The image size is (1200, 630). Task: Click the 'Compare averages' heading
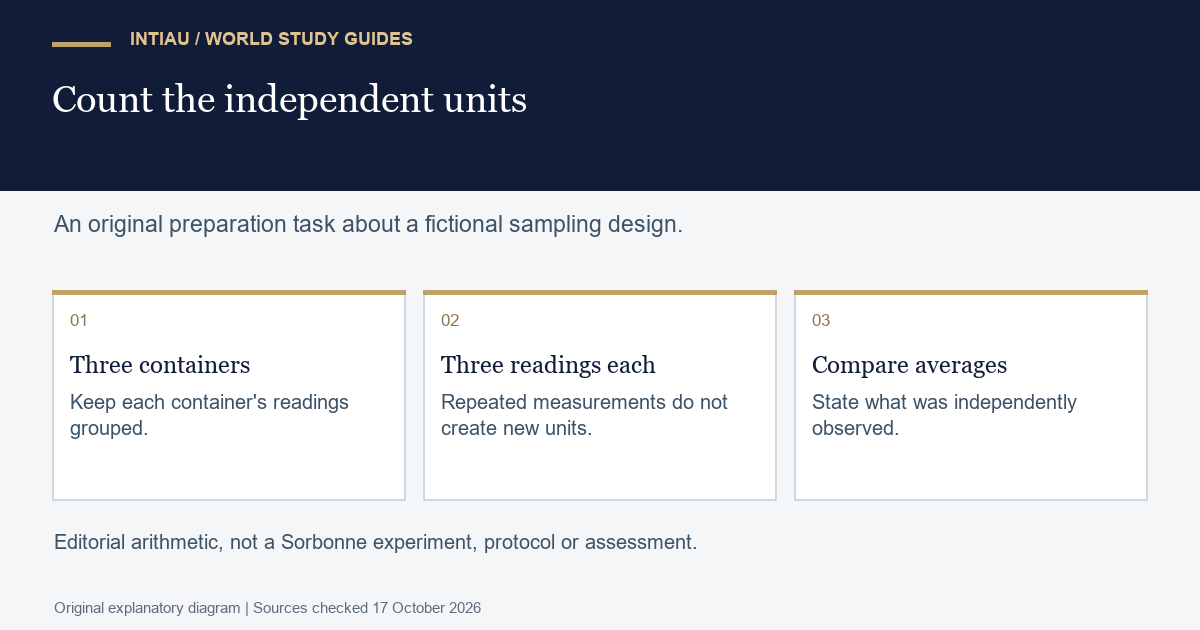click(x=909, y=365)
